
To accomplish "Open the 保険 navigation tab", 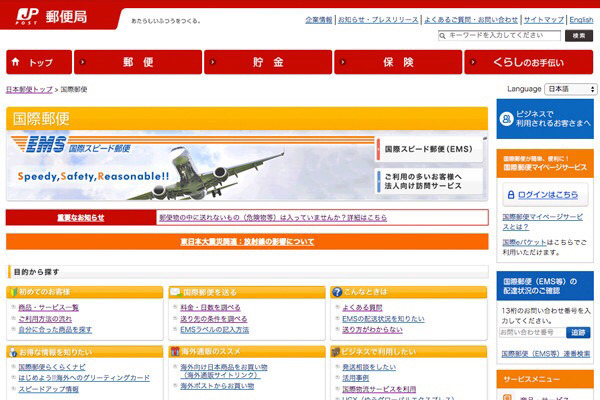I will pyautogui.click(x=398, y=62).
